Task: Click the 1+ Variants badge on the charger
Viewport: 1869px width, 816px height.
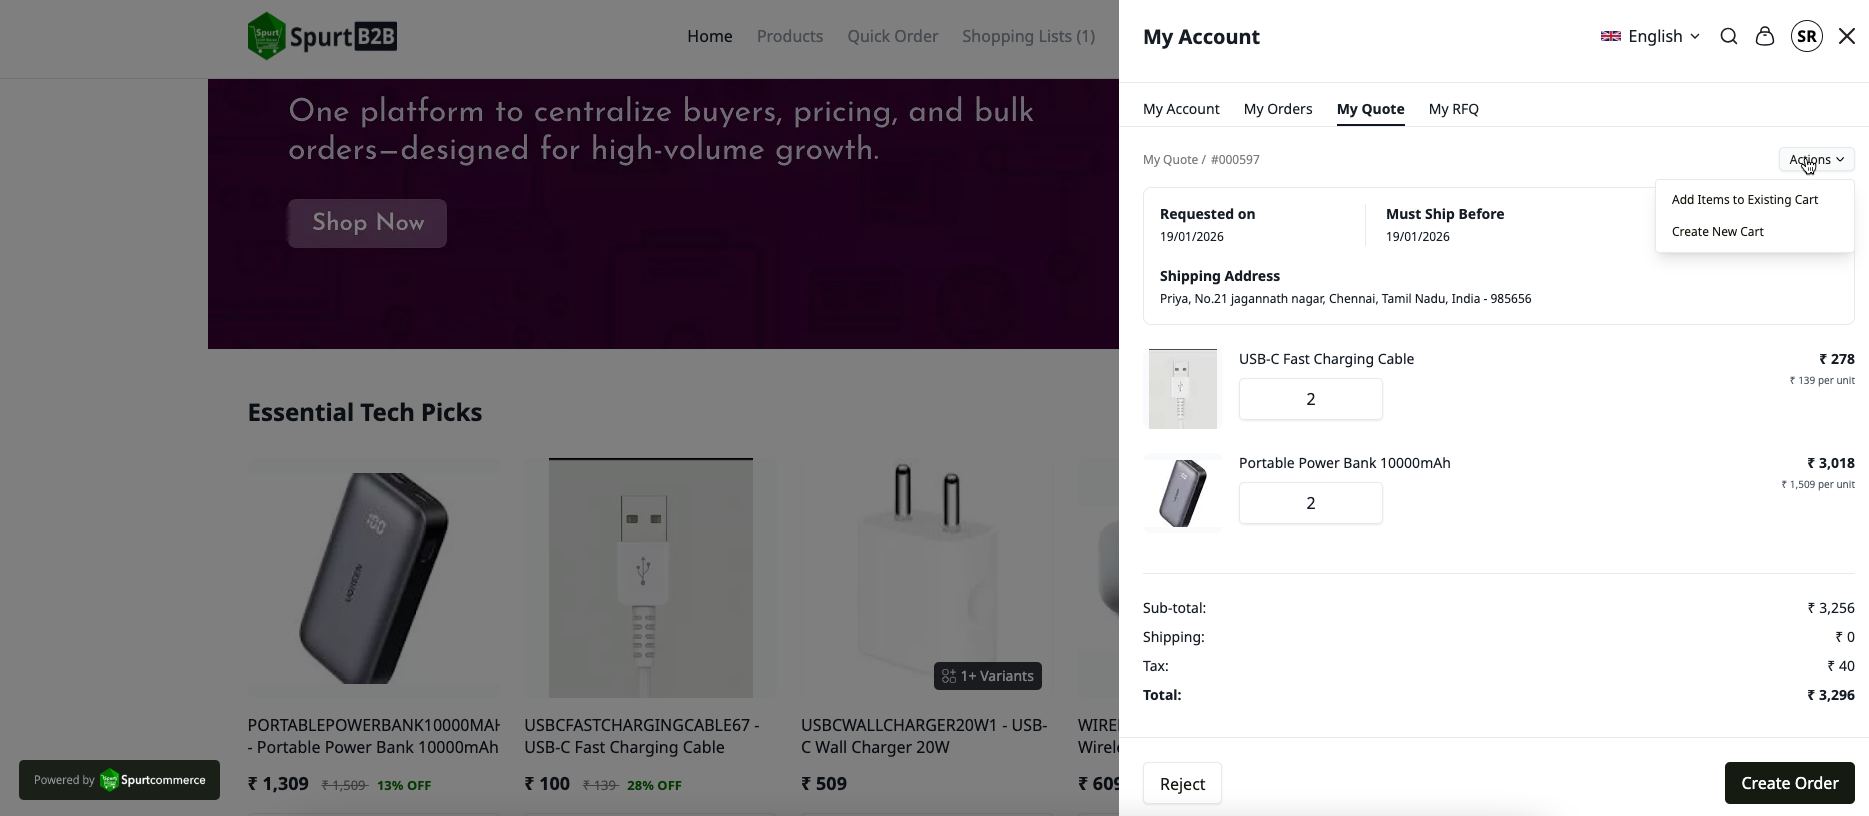Action: 987,676
